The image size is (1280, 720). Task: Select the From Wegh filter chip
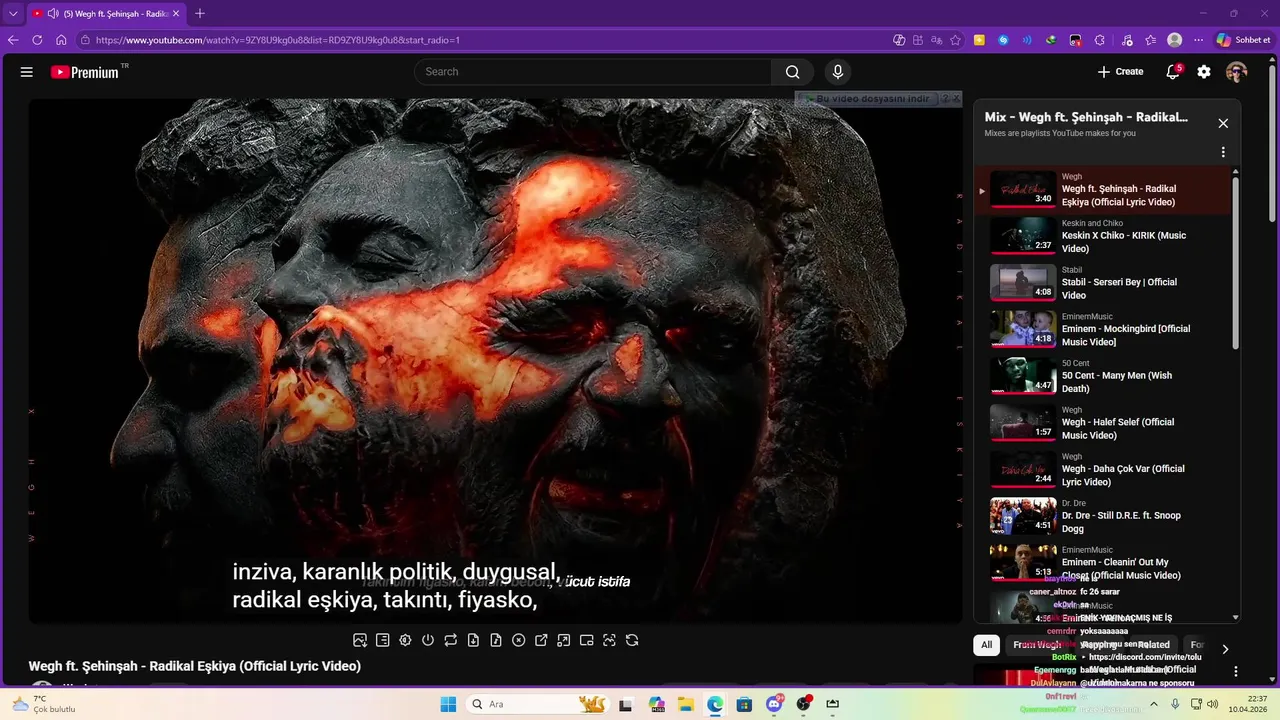point(1036,645)
